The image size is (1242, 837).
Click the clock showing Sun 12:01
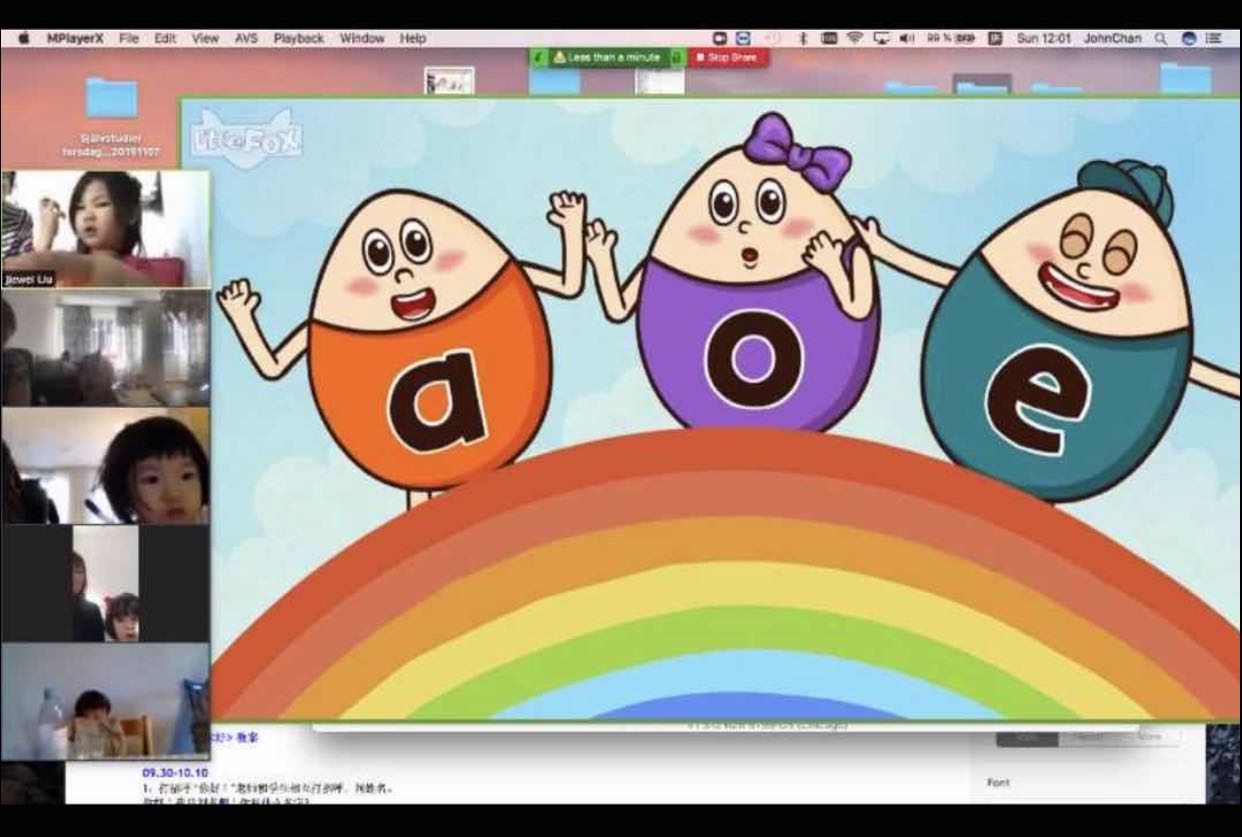(x=1044, y=38)
